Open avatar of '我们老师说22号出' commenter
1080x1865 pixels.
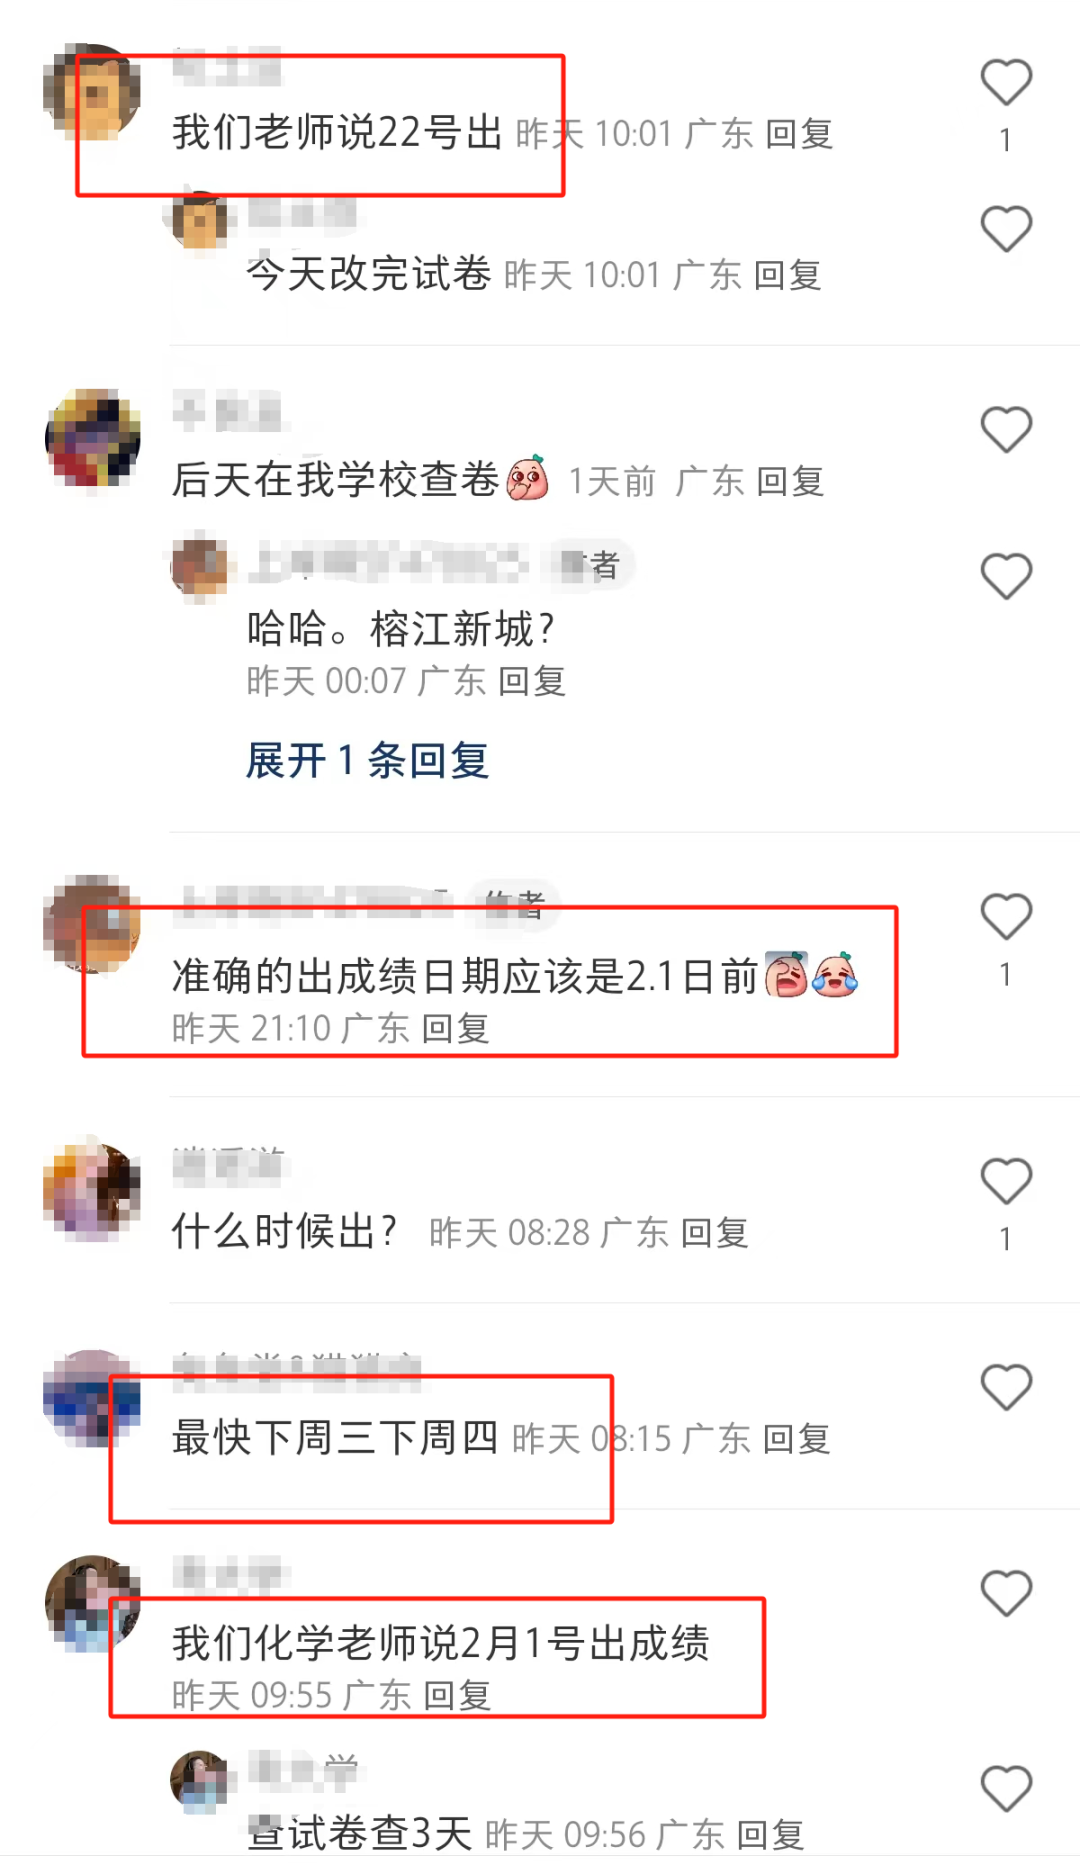[x=92, y=92]
